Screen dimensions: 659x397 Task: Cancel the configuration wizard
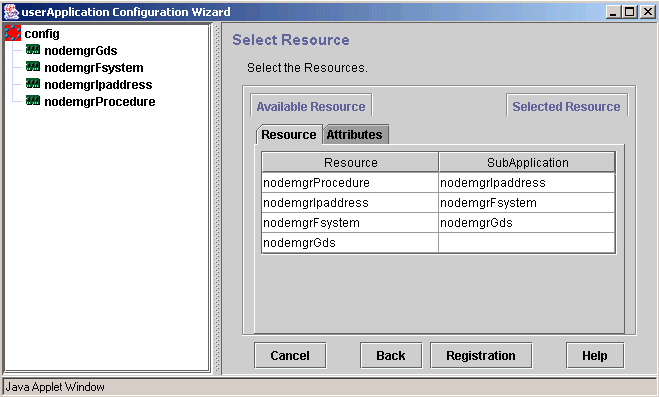pos(290,355)
